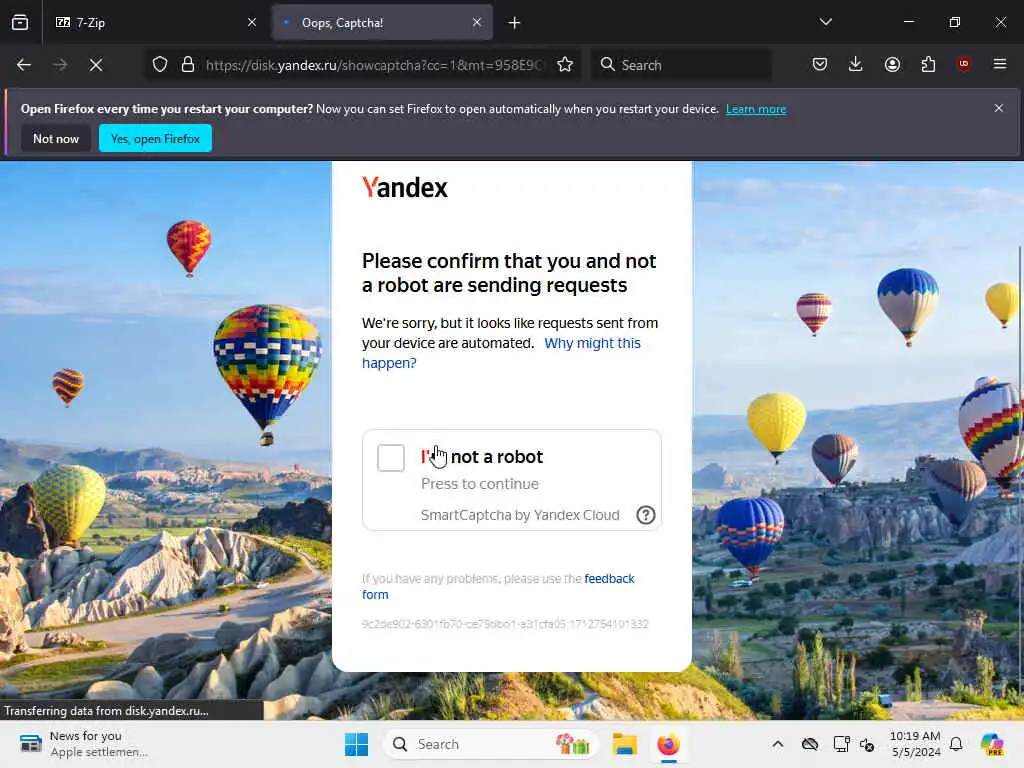Focus the Firefox toolbar Search box
This screenshot has width=1024, height=768.
coord(680,65)
